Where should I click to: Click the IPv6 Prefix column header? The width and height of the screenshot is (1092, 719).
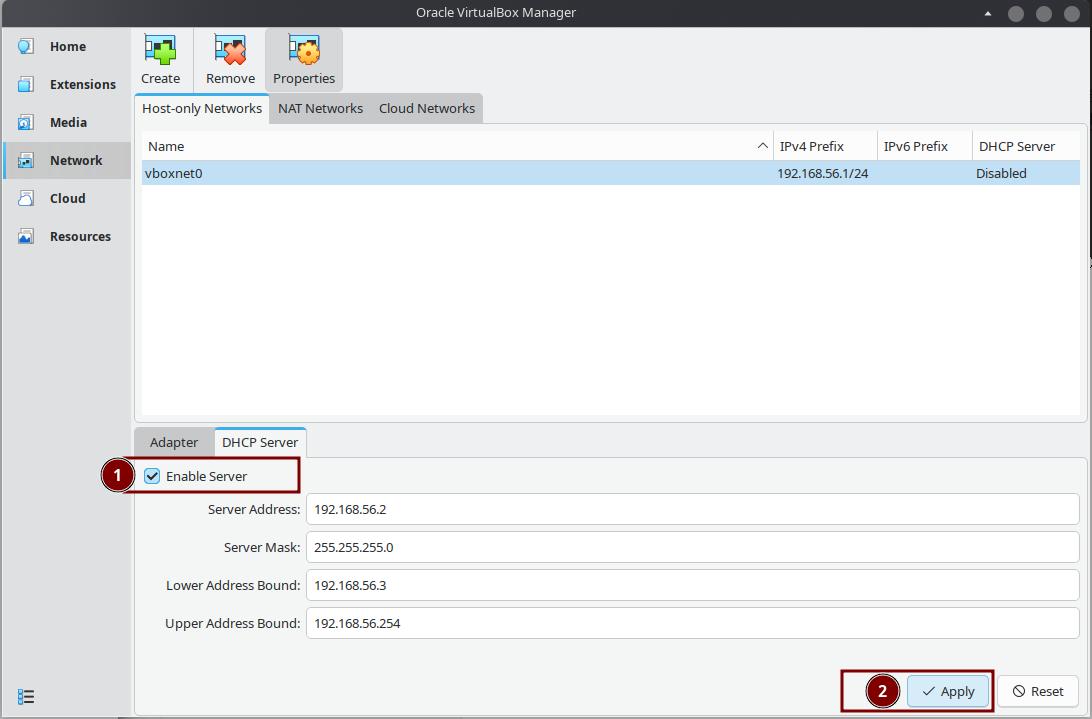pyautogui.click(x=925, y=146)
